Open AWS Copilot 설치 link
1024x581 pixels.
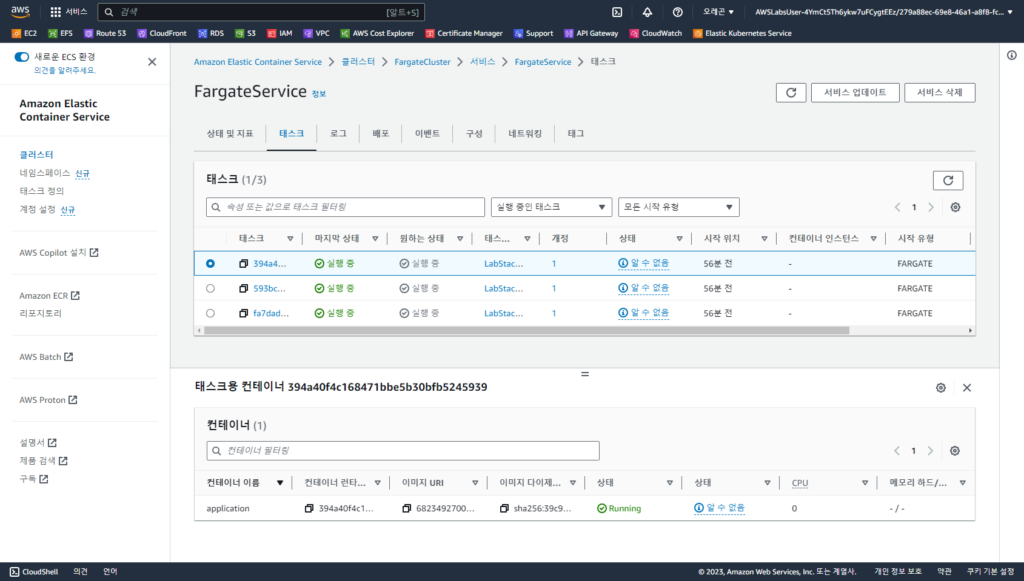click(59, 253)
